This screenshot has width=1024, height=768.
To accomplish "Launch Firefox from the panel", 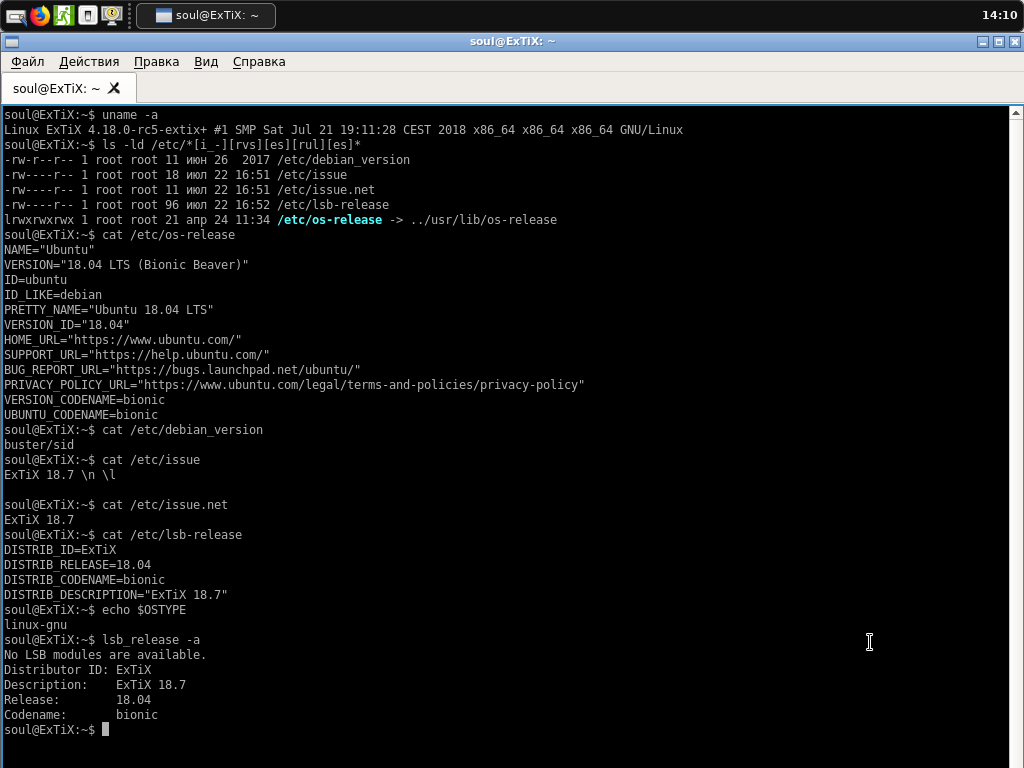I will pyautogui.click(x=40, y=16).
